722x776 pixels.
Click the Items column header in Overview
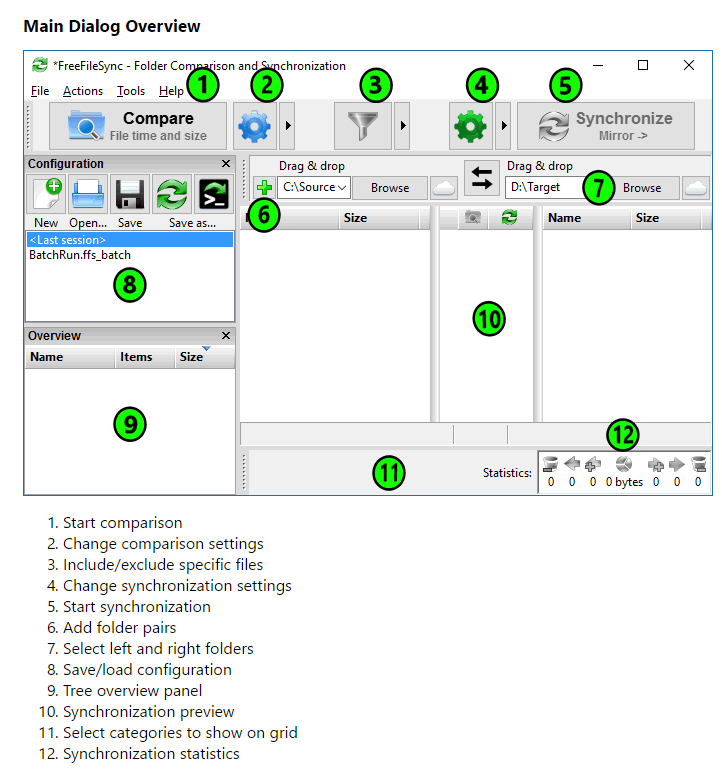[145, 357]
